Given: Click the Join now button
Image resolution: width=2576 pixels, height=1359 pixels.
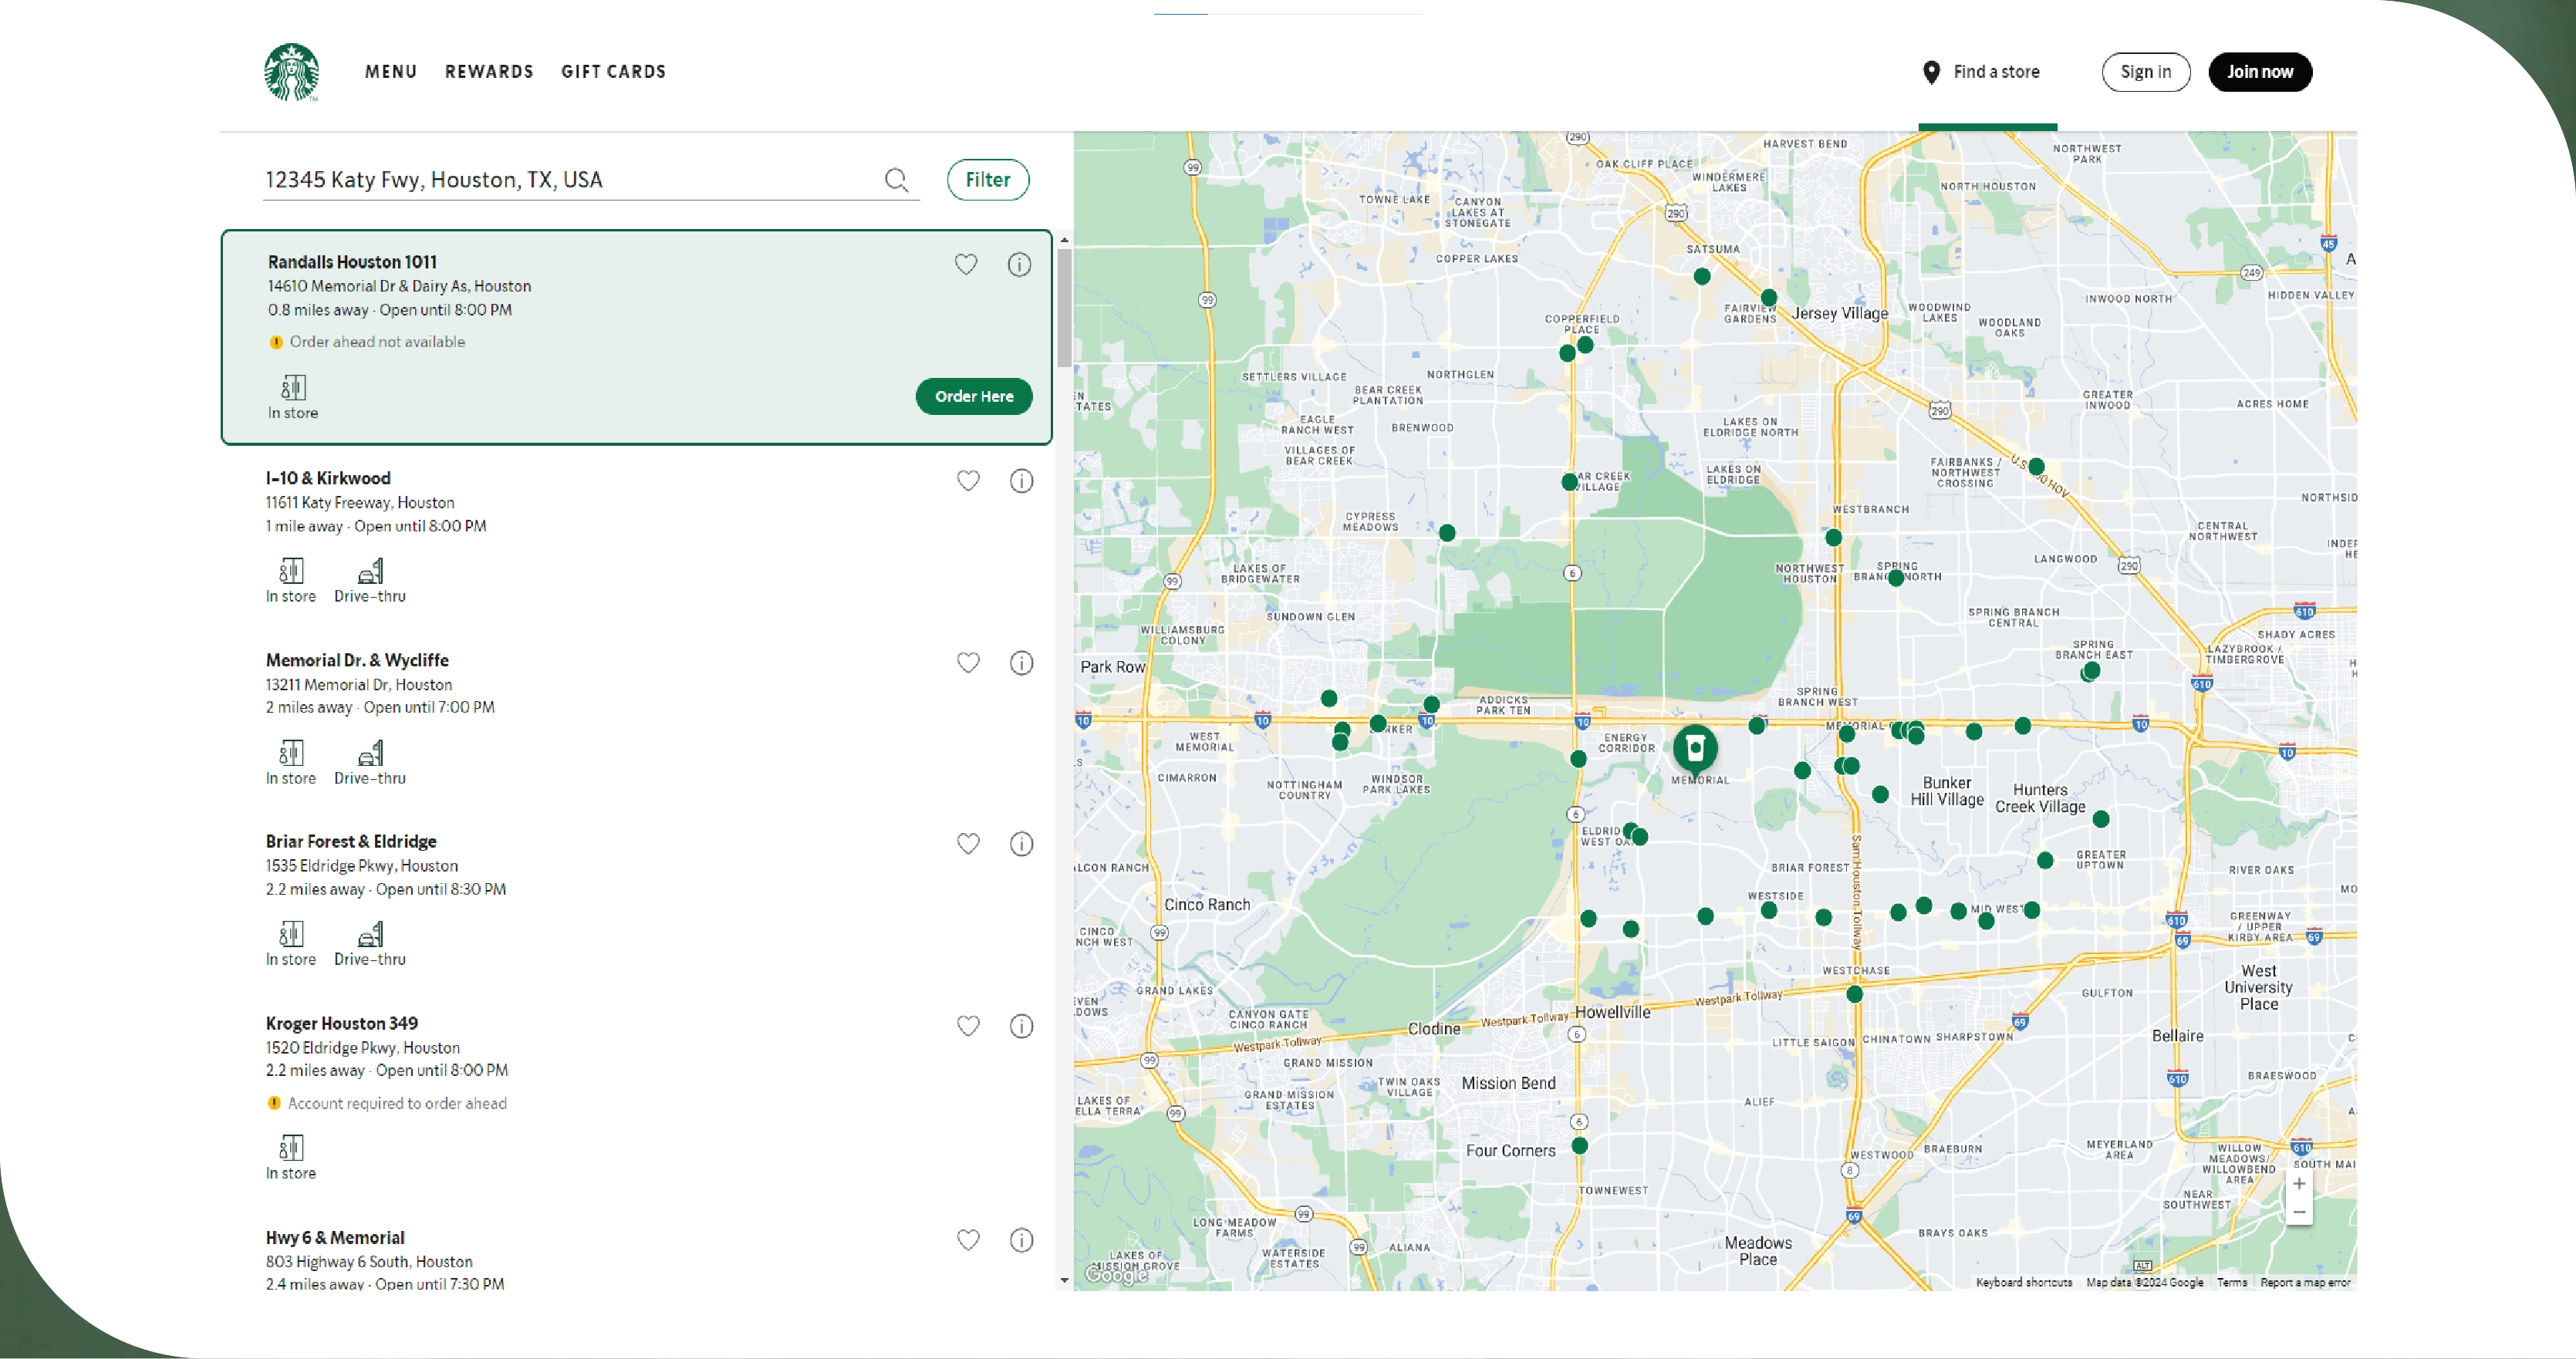Looking at the screenshot, I should click(x=2260, y=71).
